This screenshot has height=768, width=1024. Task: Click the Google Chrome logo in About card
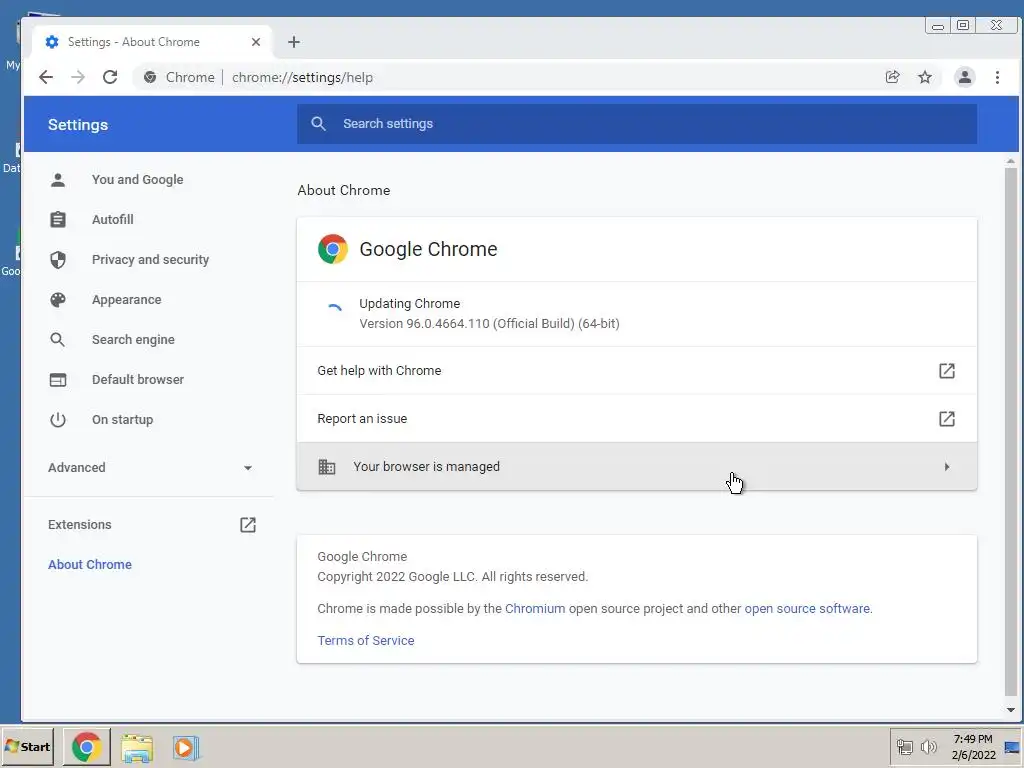click(x=332, y=249)
